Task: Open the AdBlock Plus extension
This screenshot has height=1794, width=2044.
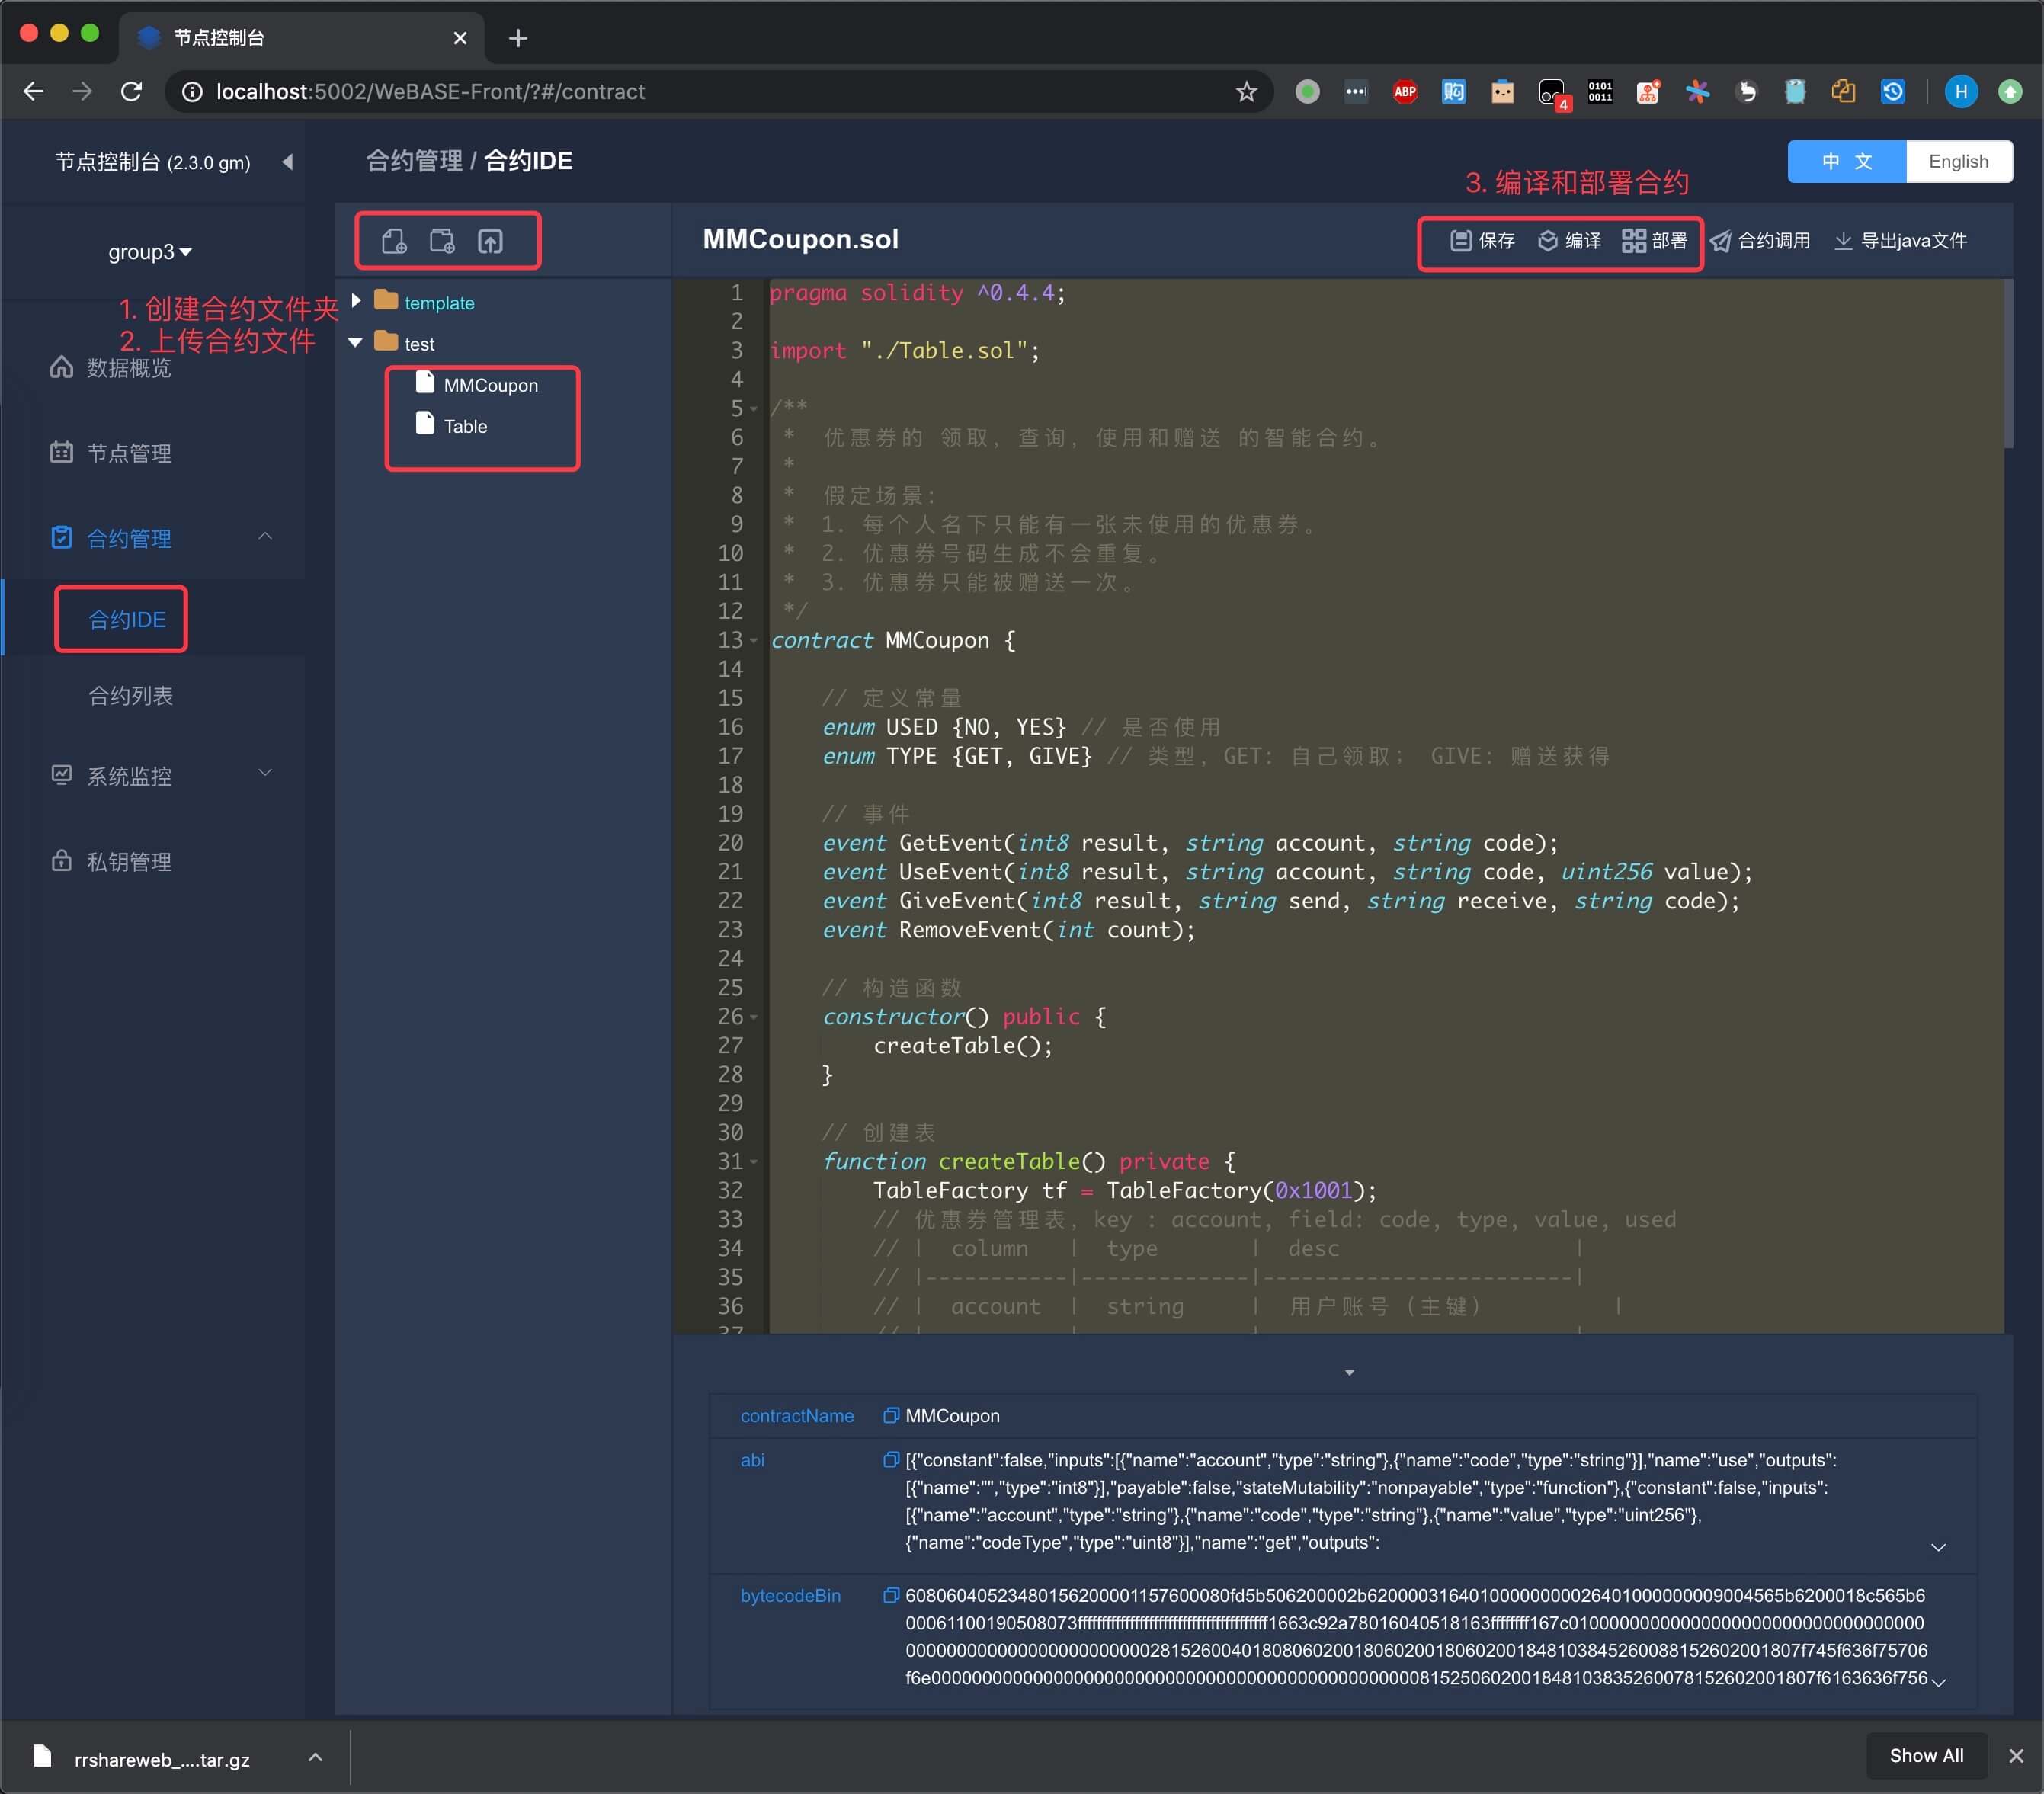Action: [1405, 92]
